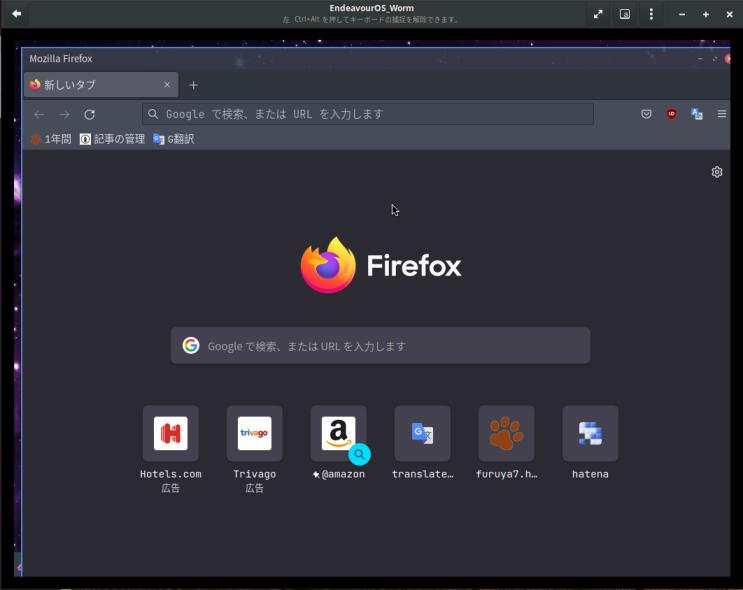
Task: Open the @amazon search shortcut tile
Action: pyautogui.click(x=338, y=433)
